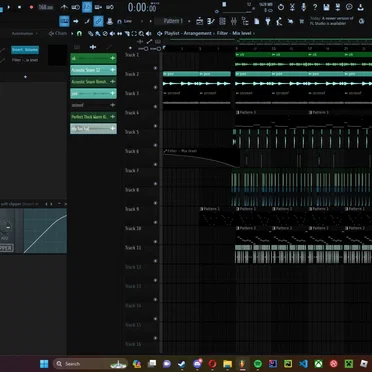Click the export render icon
The width and height of the screenshot is (372, 372).
(x=338, y=7)
